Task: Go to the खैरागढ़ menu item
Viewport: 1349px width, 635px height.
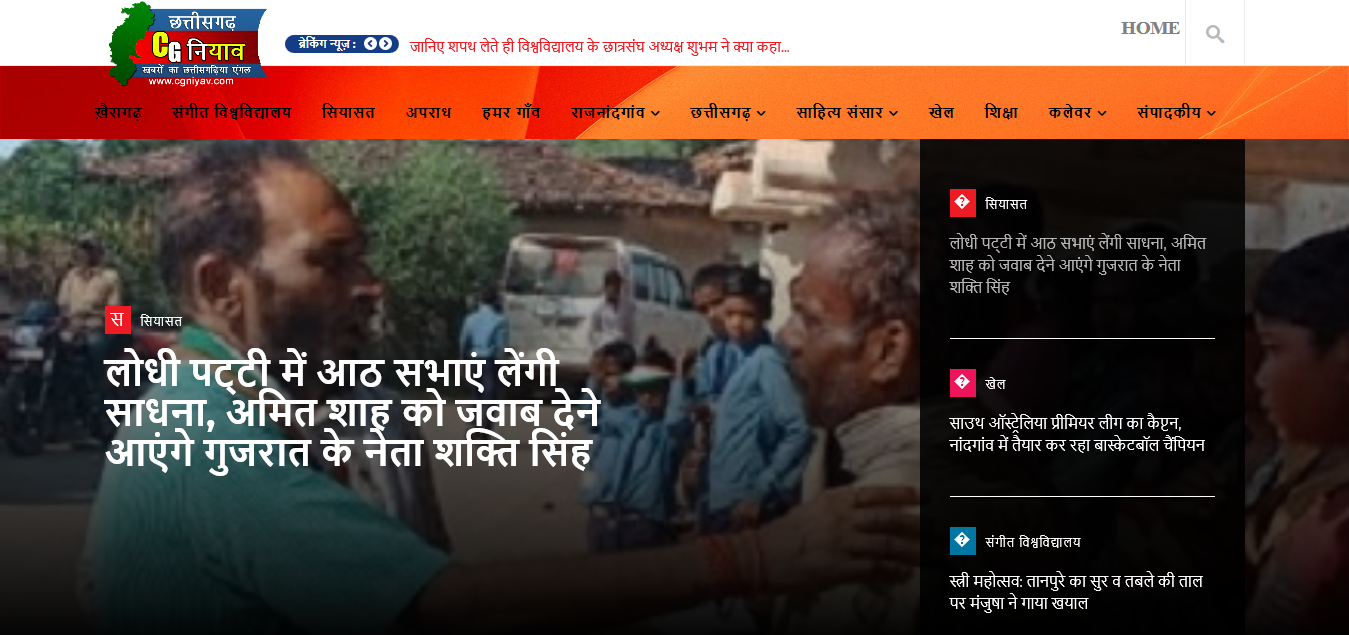Action: point(118,112)
